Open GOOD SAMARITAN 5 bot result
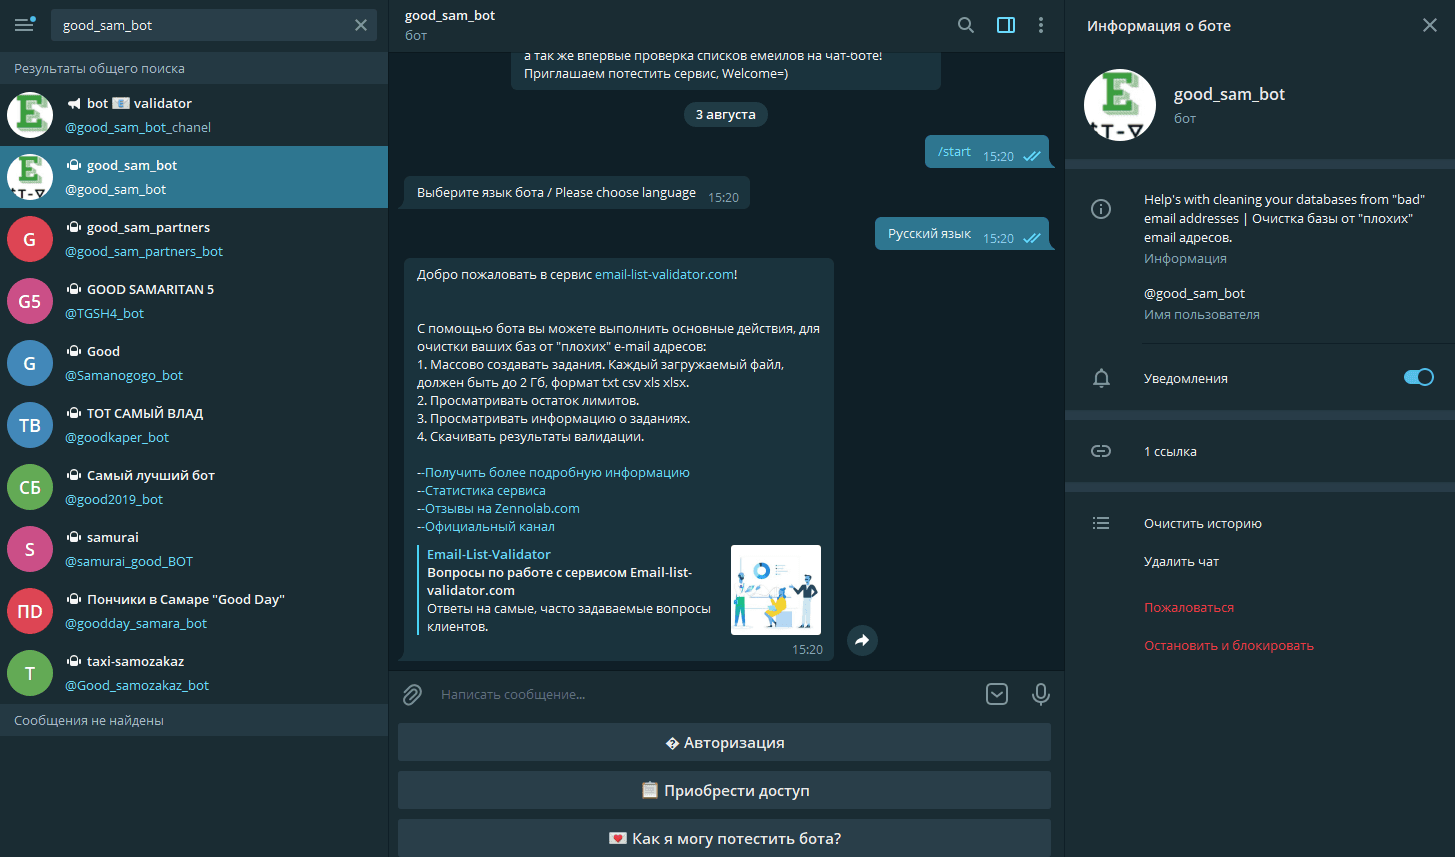Viewport: 1455px width, 857px height. coord(194,301)
